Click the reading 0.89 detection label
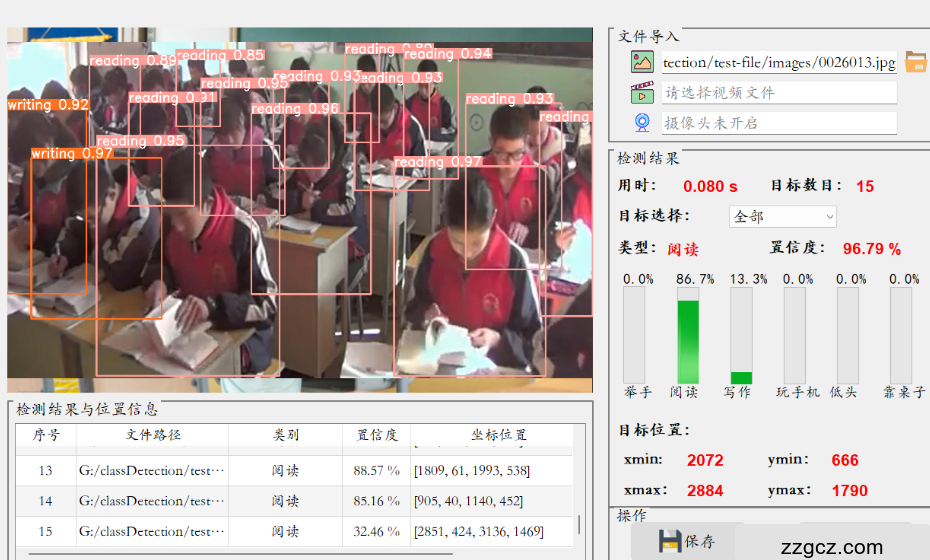 point(133,61)
